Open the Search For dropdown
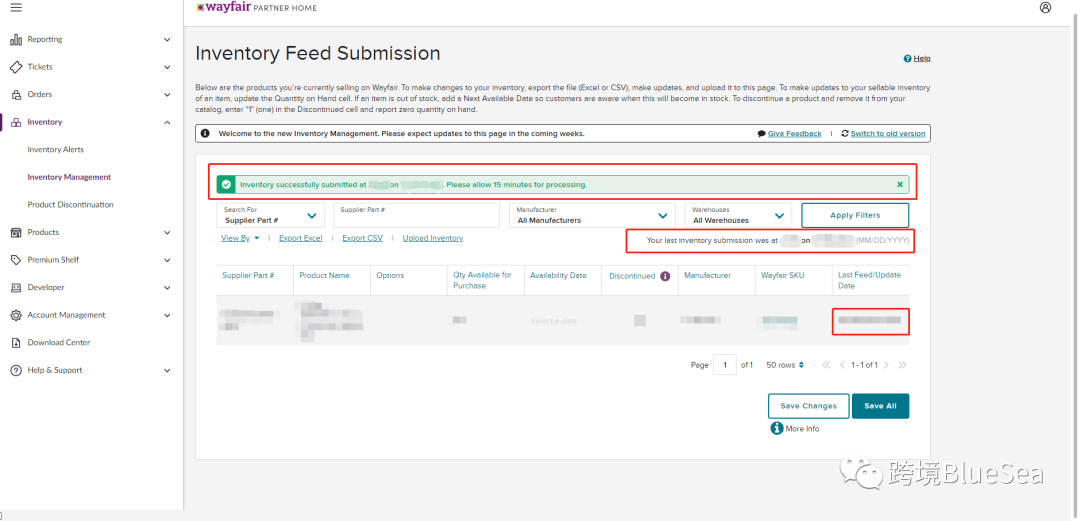 pyautogui.click(x=270, y=215)
